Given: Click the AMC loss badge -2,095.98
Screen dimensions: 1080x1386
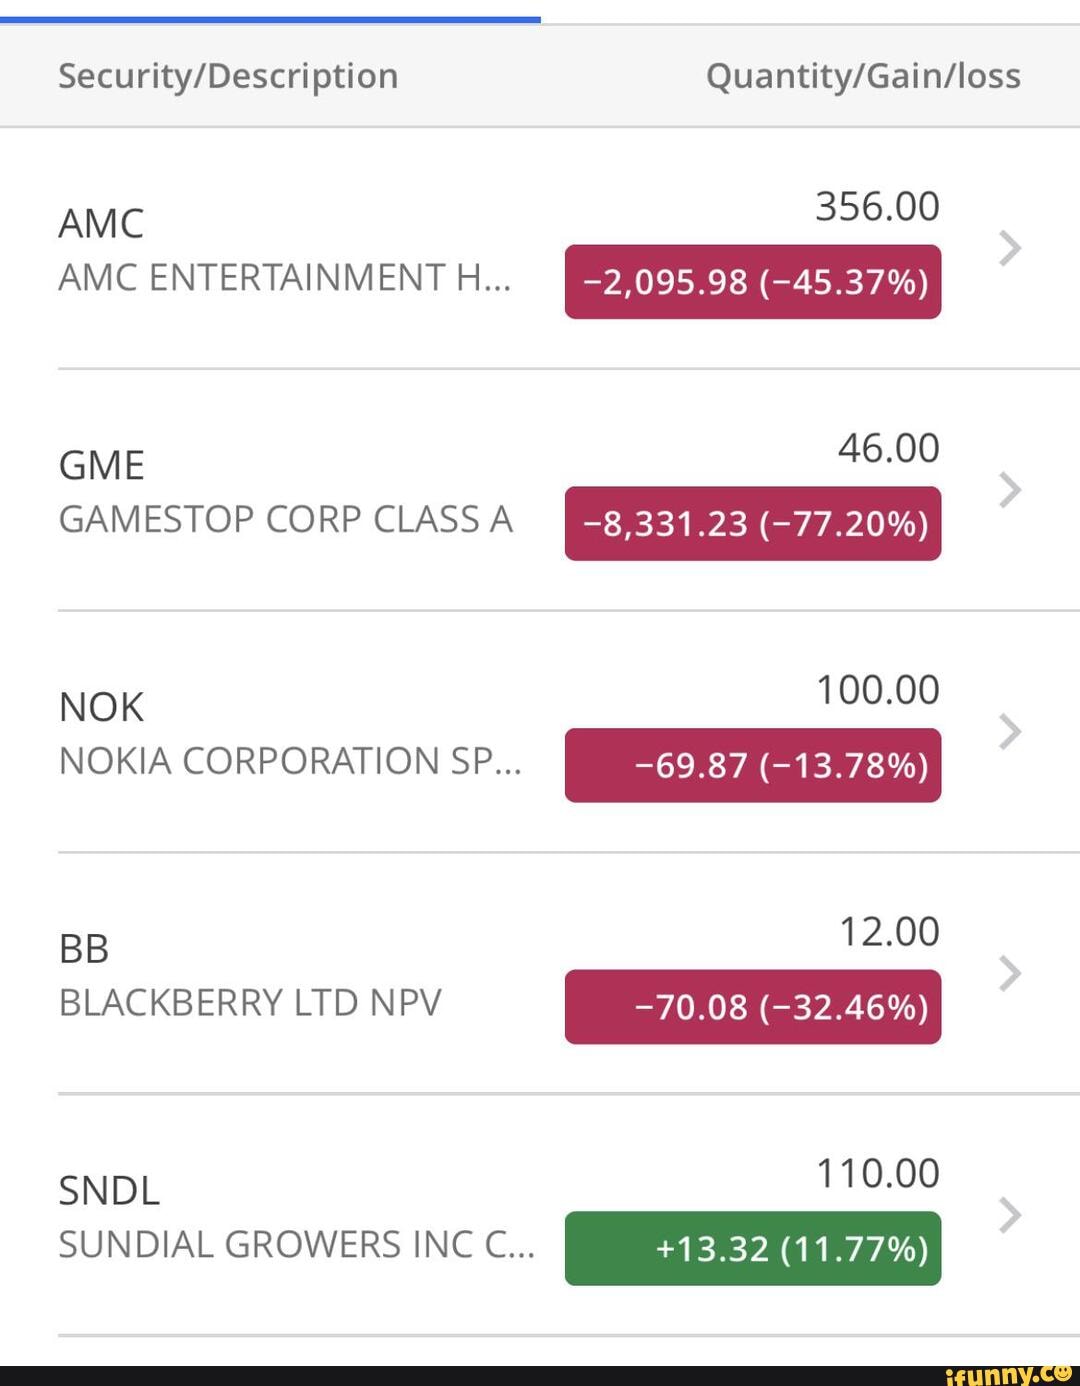Looking at the screenshot, I should (752, 282).
